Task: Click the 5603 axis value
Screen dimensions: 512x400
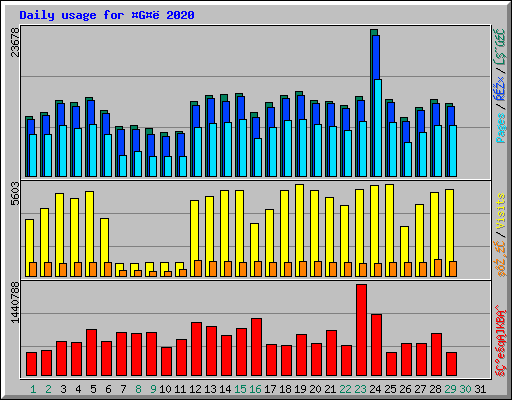Action: [x=15, y=194]
